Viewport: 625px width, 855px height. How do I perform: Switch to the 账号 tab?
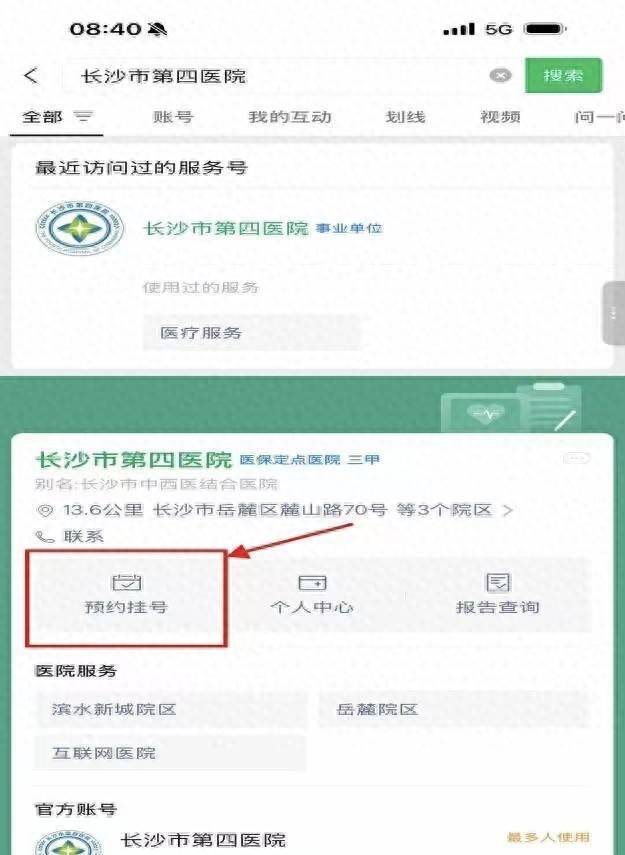173,117
